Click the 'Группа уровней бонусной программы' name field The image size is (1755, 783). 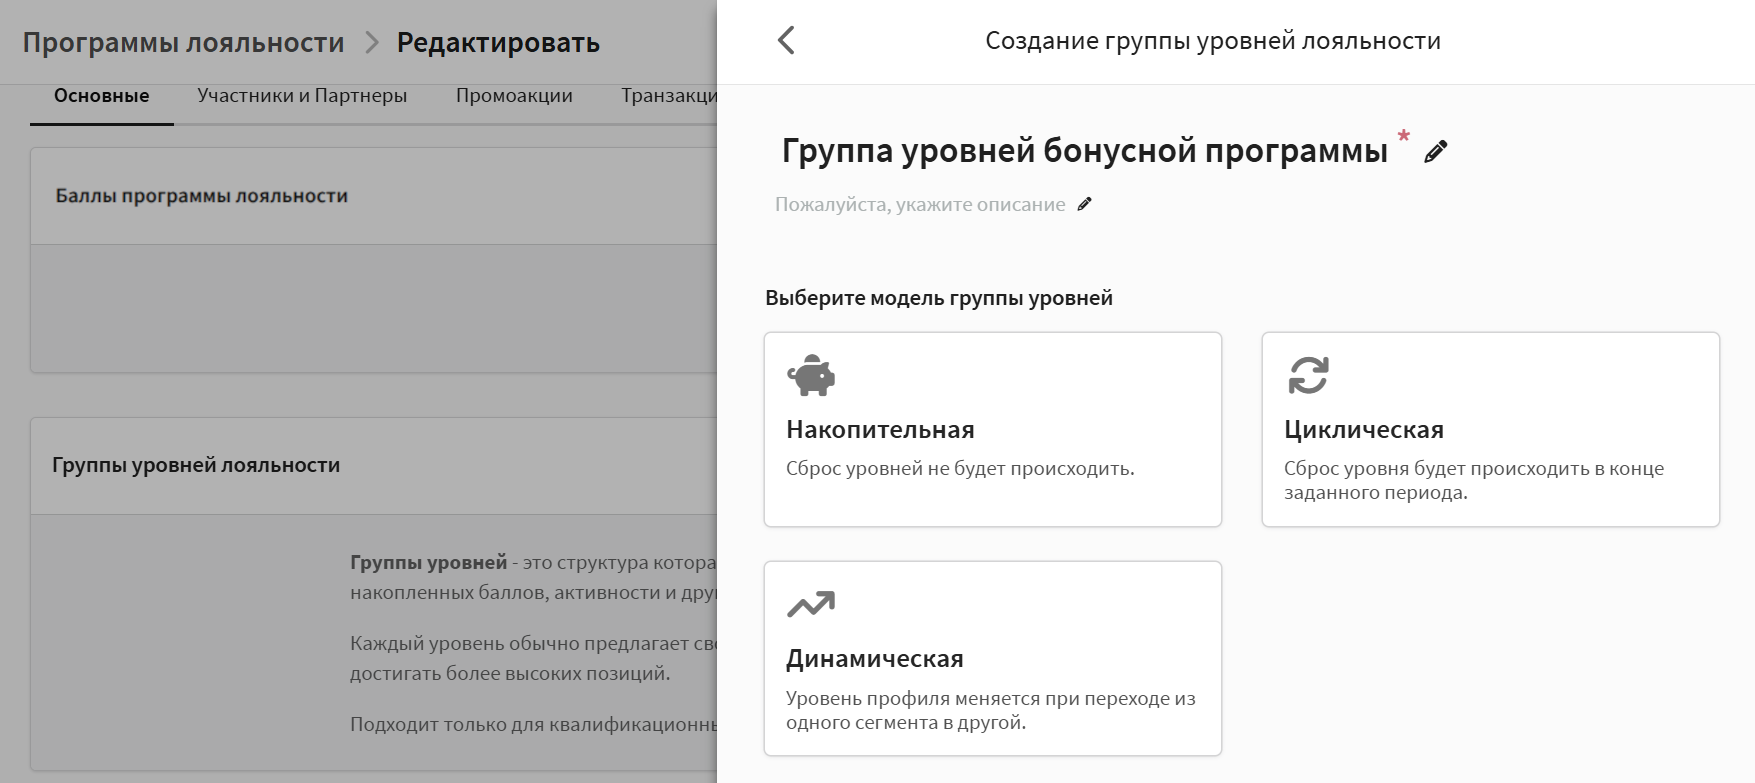[x=1084, y=151]
